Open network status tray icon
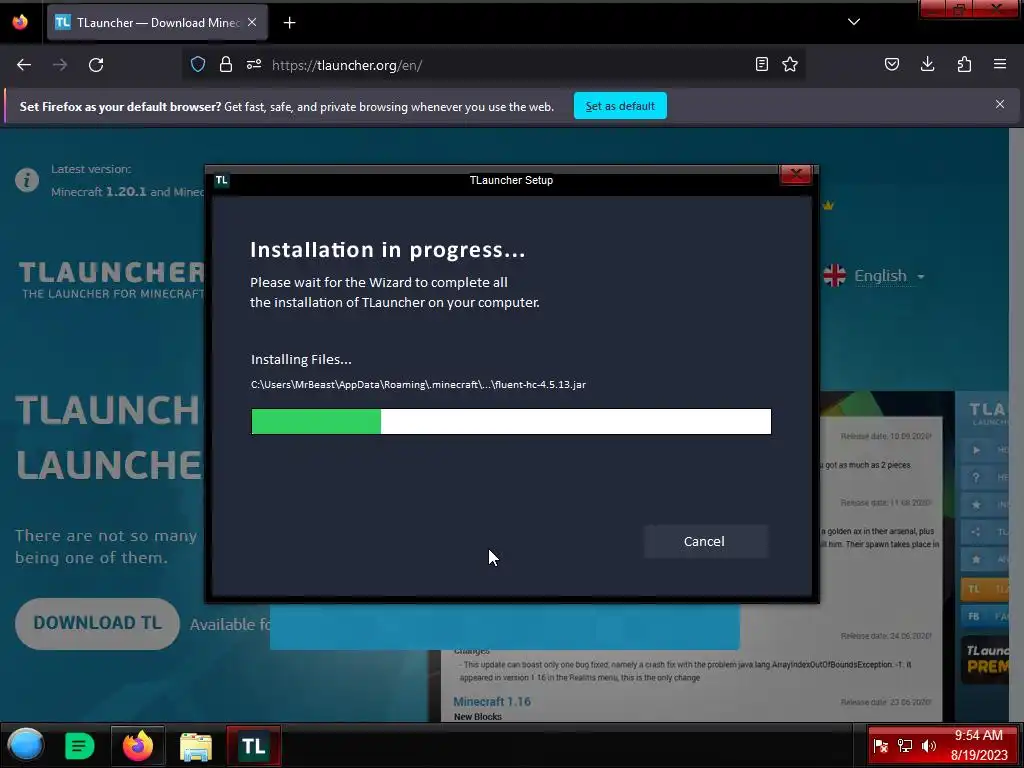 904,746
